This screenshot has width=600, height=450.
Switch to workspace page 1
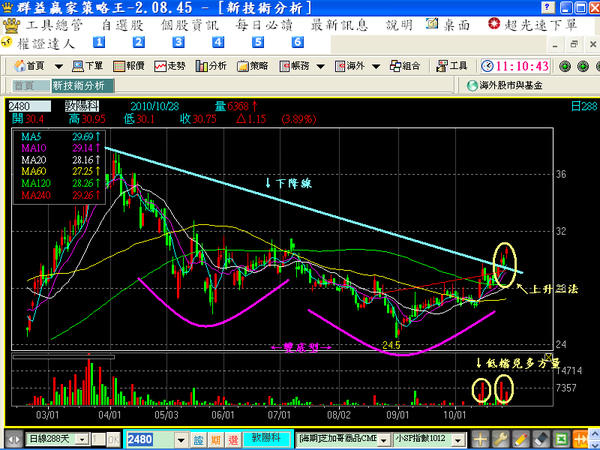pyautogui.click(x=99, y=42)
